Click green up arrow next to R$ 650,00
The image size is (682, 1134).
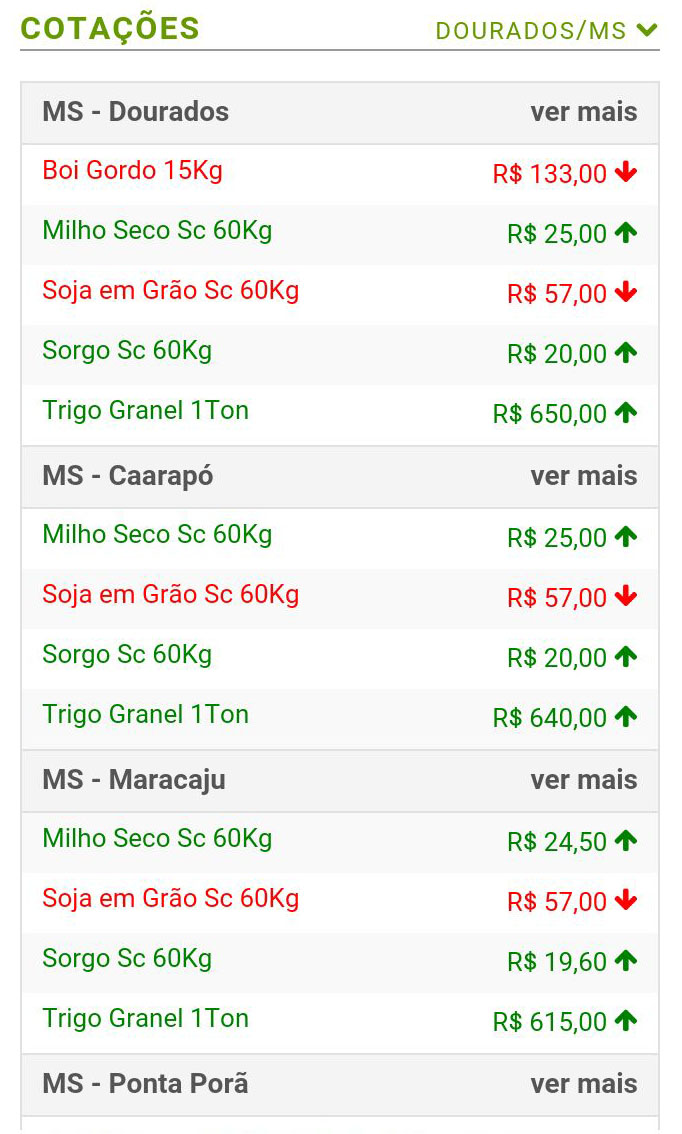pyautogui.click(x=626, y=412)
